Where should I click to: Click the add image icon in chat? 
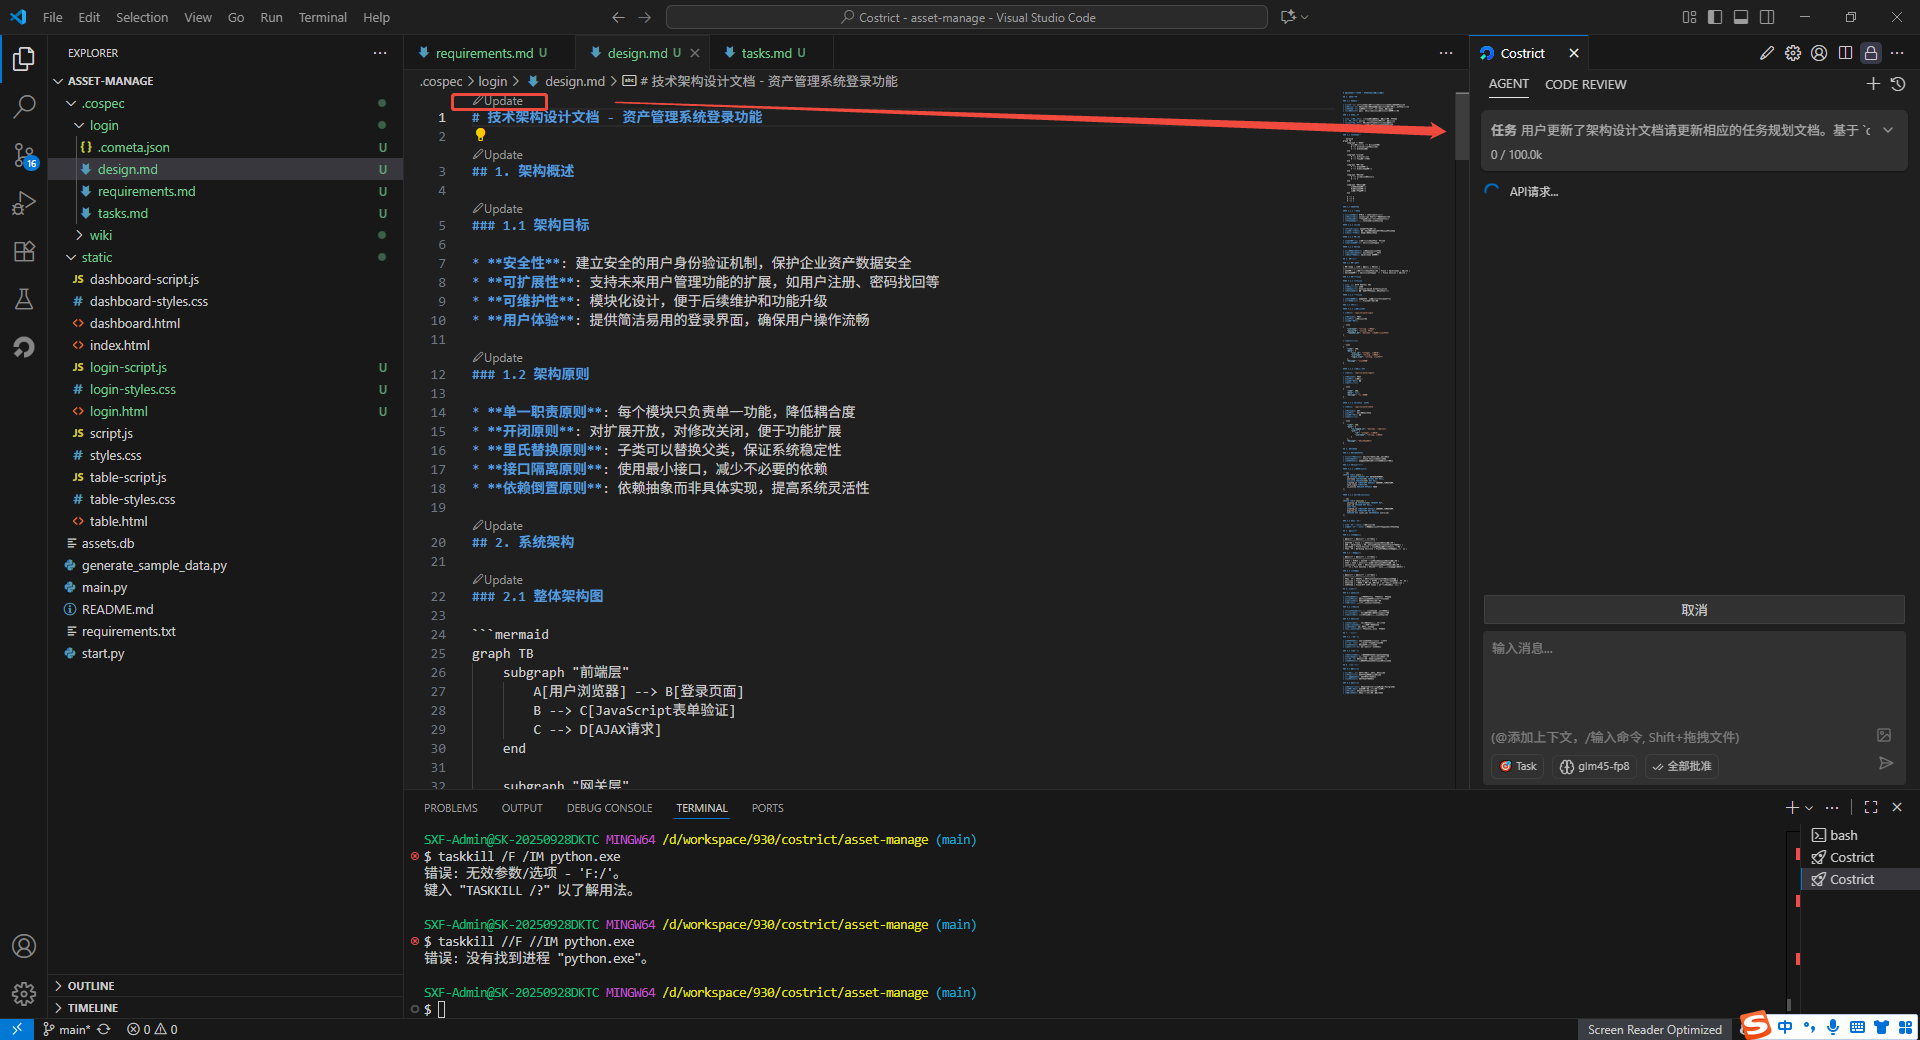click(x=1884, y=735)
